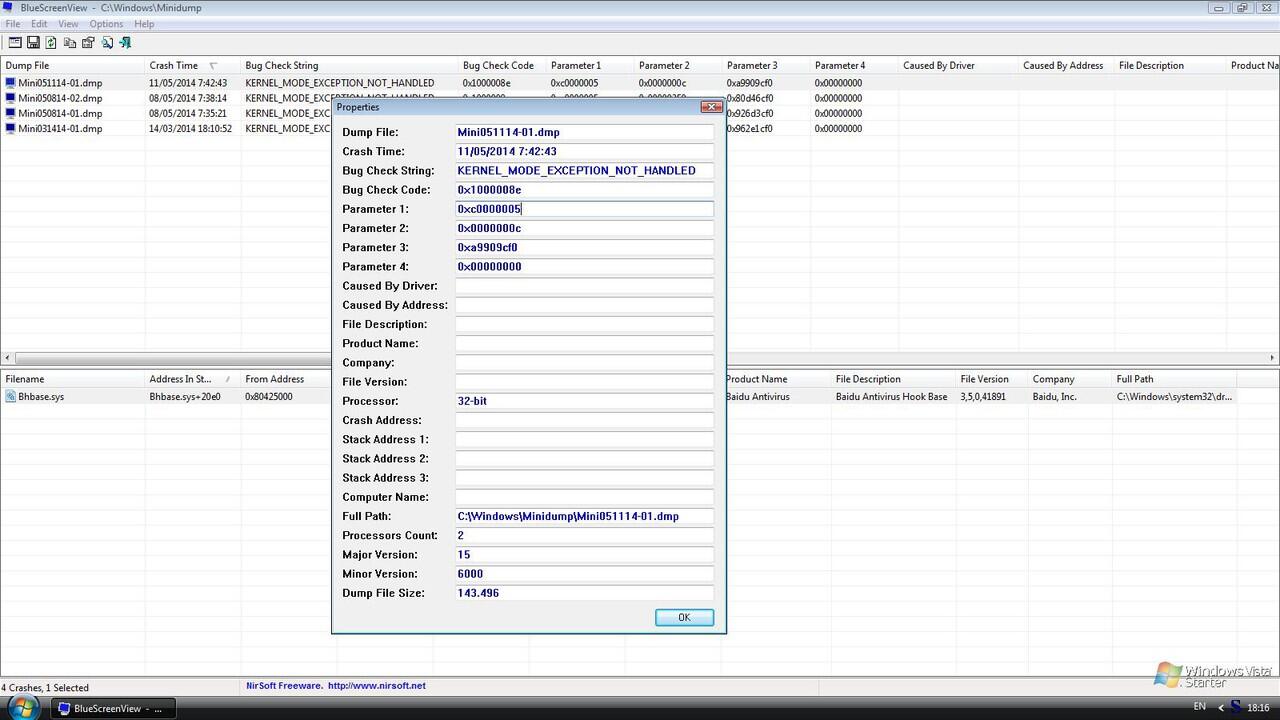This screenshot has height=720, width=1280.
Task: Switch to BlueScreenView taskbar button
Action: [113, 708]
